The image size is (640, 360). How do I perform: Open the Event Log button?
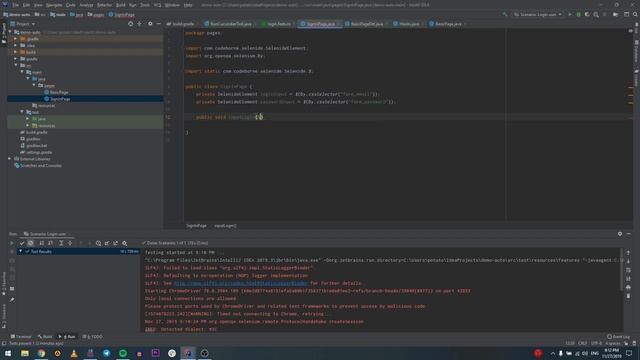click(x=619, y=337)
